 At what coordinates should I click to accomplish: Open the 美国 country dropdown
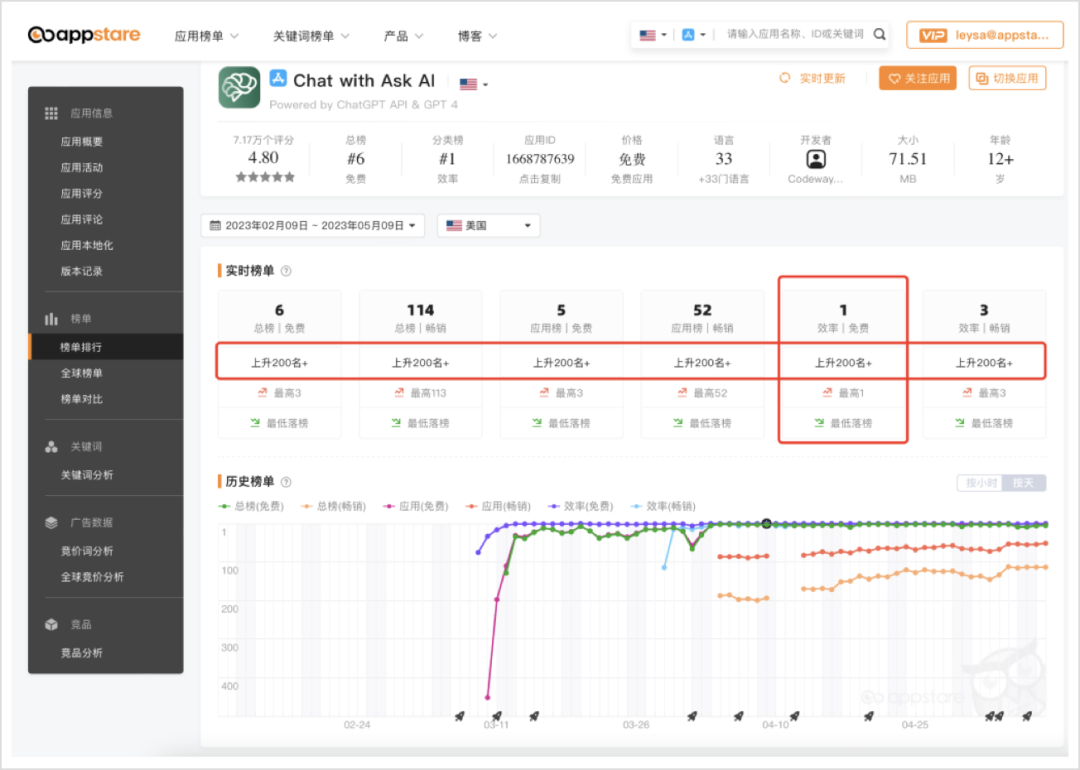tap(488, 225)
